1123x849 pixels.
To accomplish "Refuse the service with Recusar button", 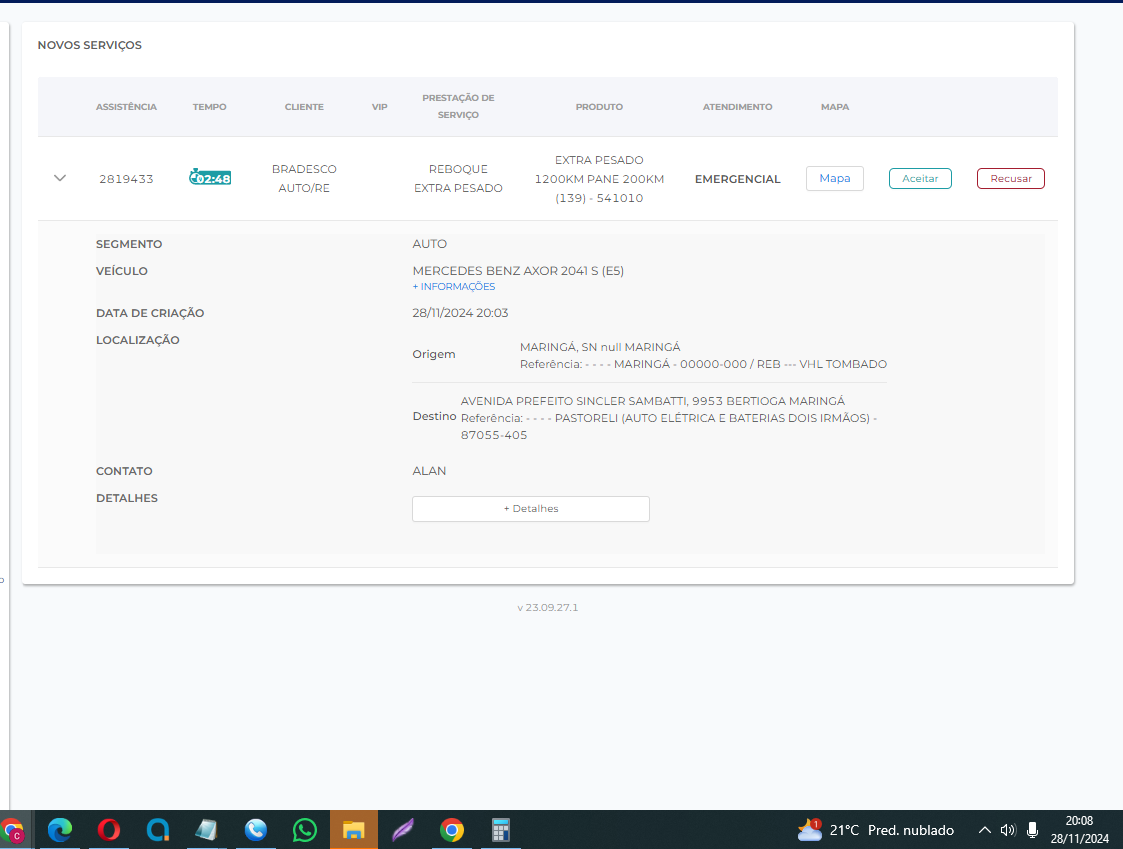I will coord(1010,178).
